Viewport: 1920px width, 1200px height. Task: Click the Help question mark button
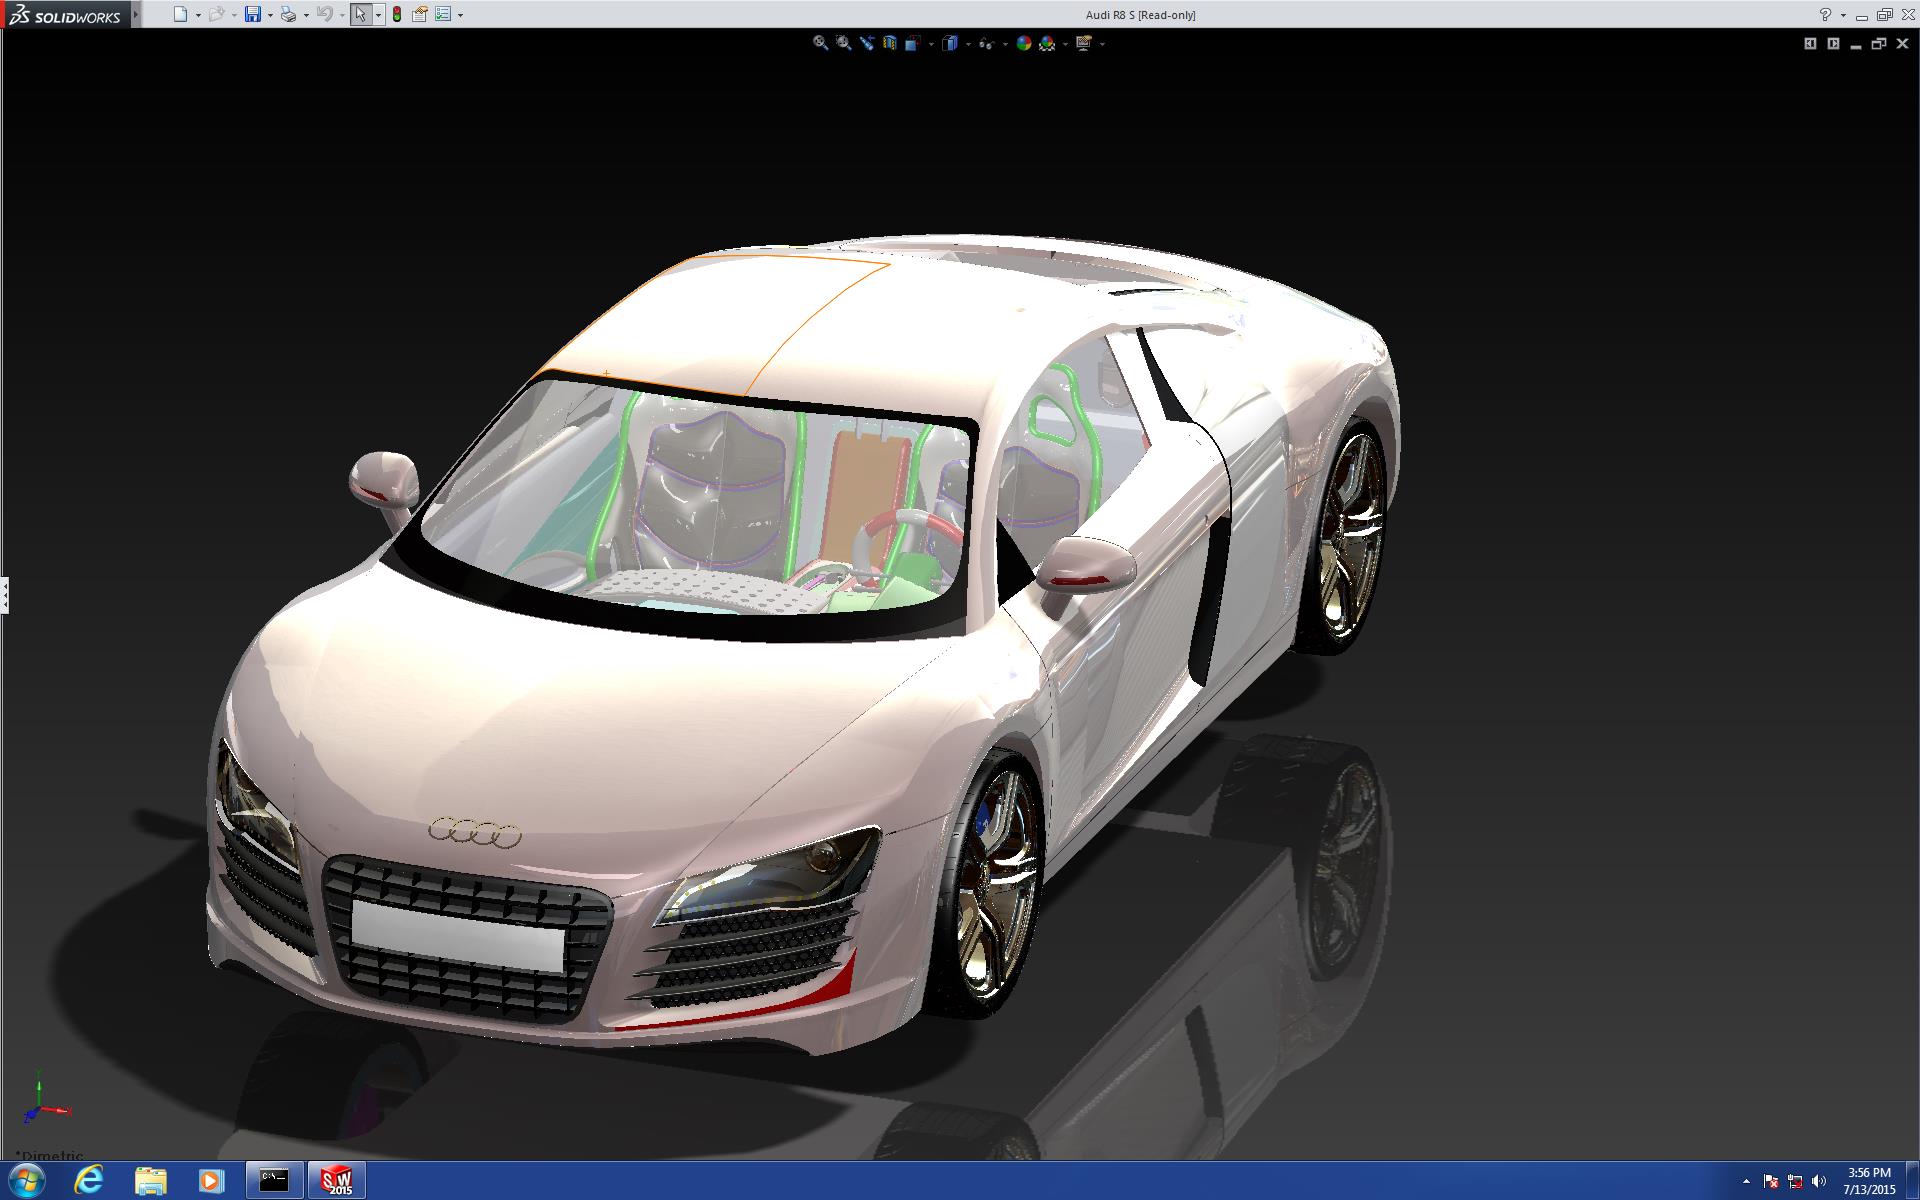coord(1825,15)
